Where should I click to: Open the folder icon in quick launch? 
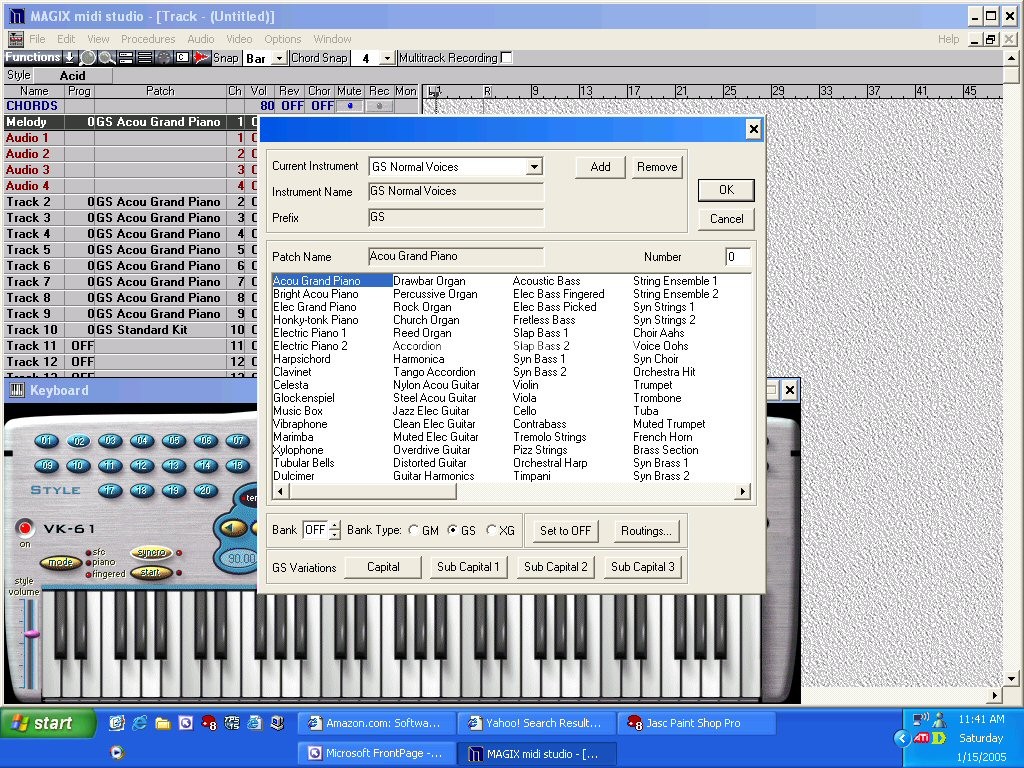pyautogui.click(x=163, y=723)
